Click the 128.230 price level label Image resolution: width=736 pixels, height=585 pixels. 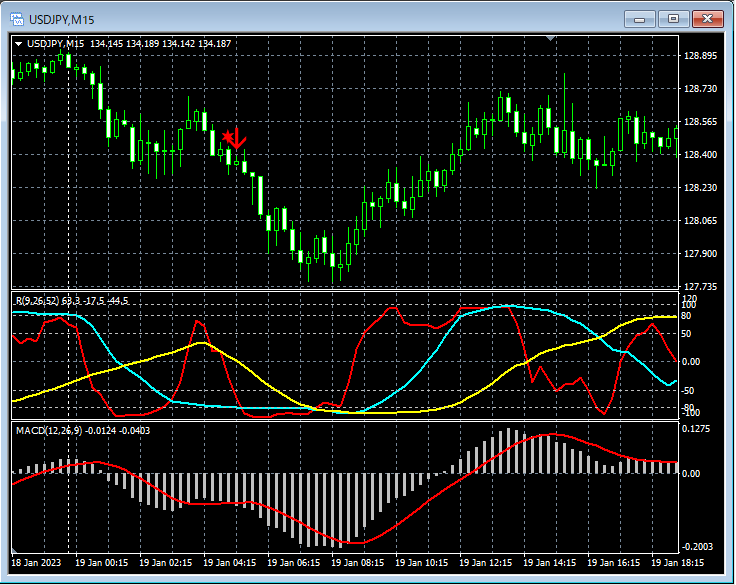coord(700,187)
